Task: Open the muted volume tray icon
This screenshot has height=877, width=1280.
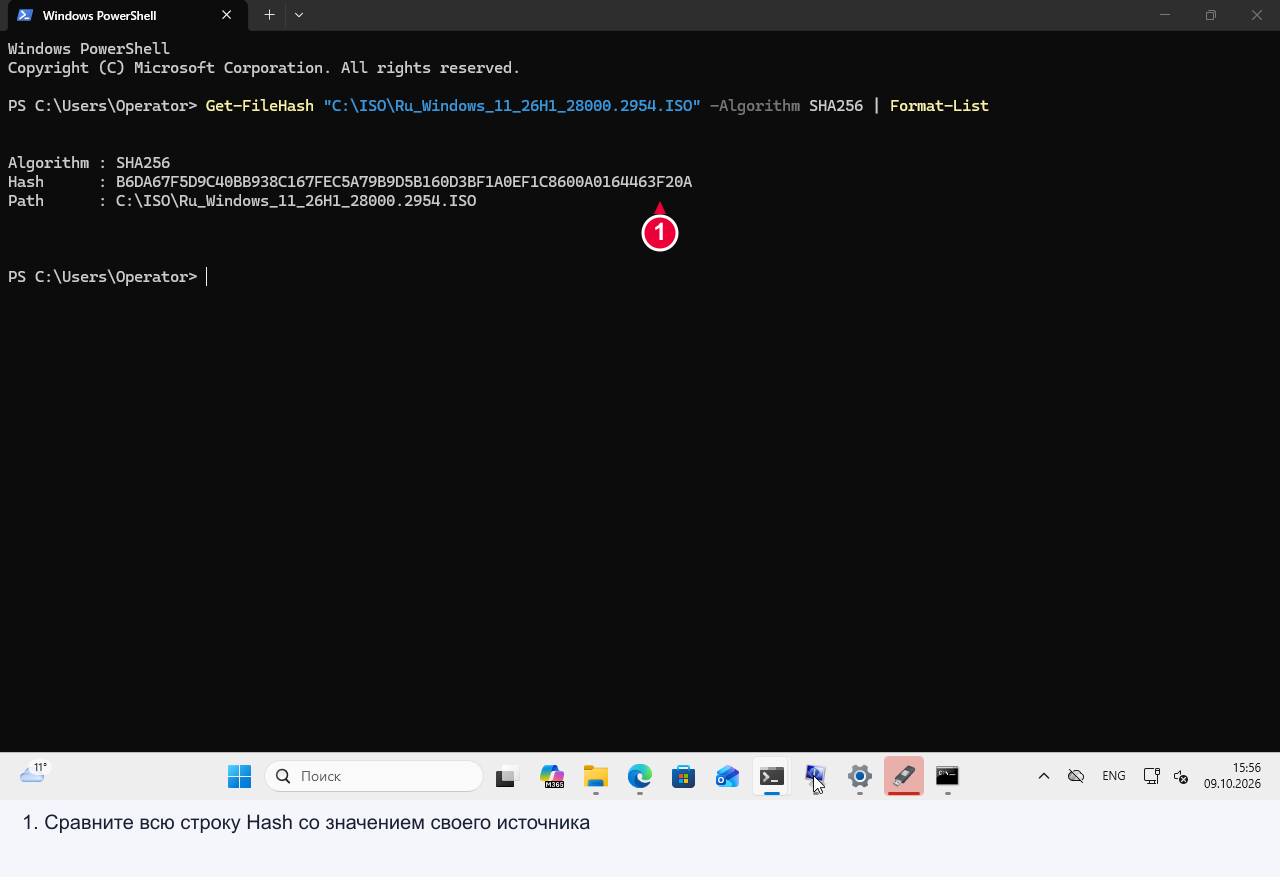Action: (1180, 776)
